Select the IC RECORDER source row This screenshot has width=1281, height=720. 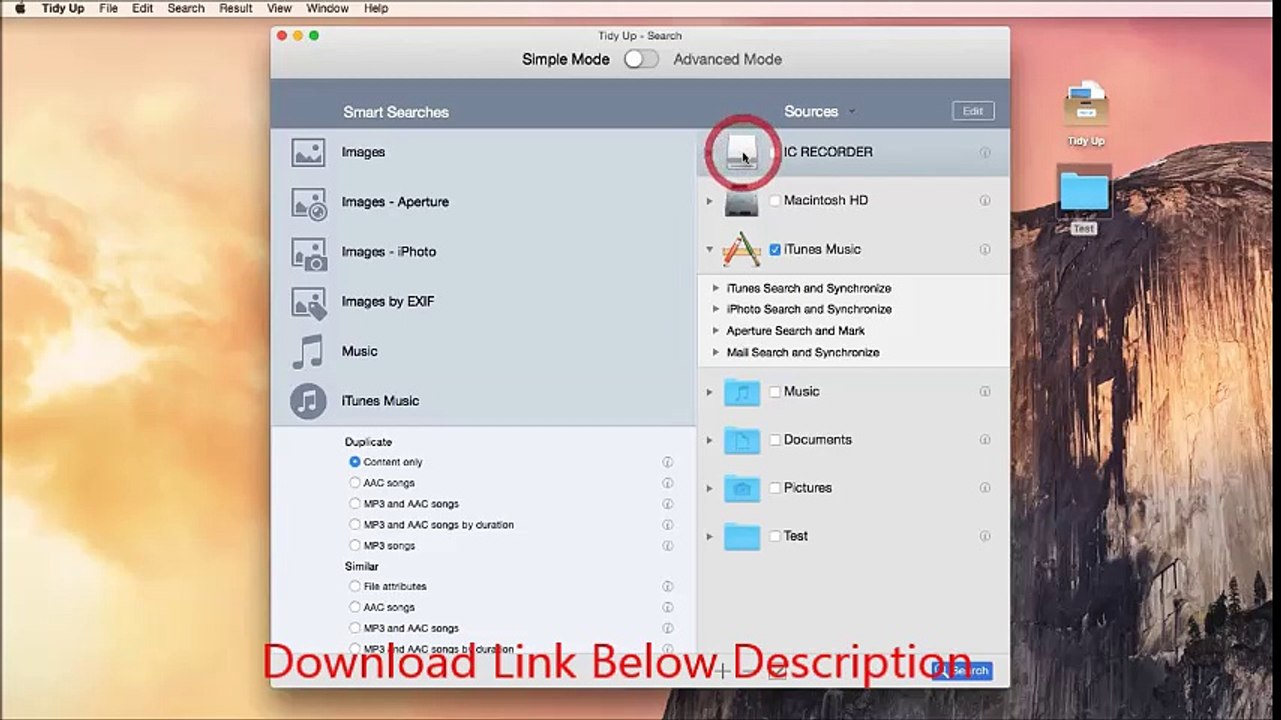853,153
